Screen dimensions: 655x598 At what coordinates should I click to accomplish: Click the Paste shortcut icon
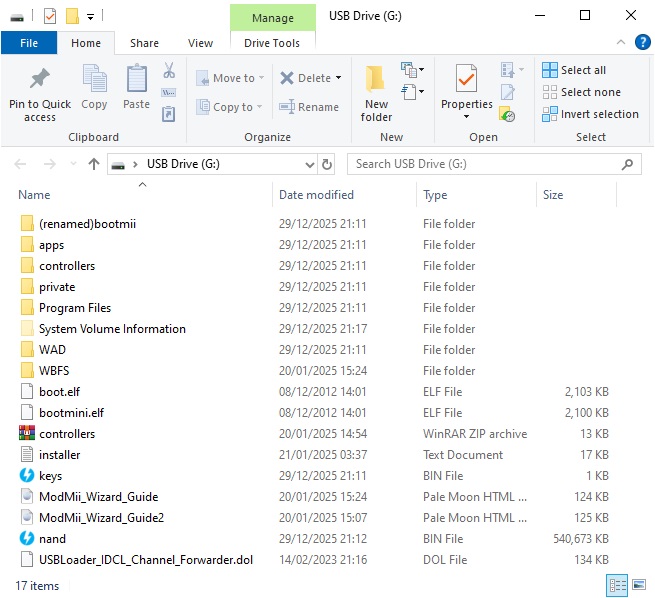pos(169,114)
